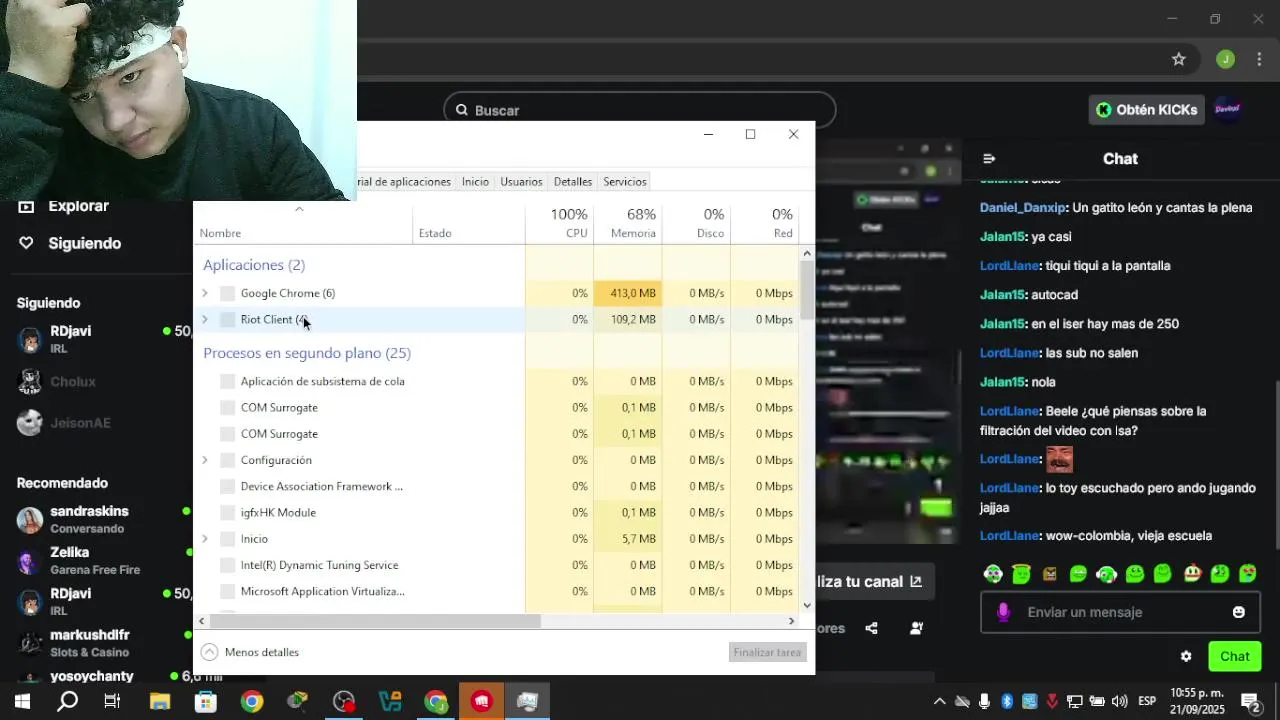Switch to the Usuarios tab
Viewport: 1280px width, 720px height.
click(x=521, y=181)
